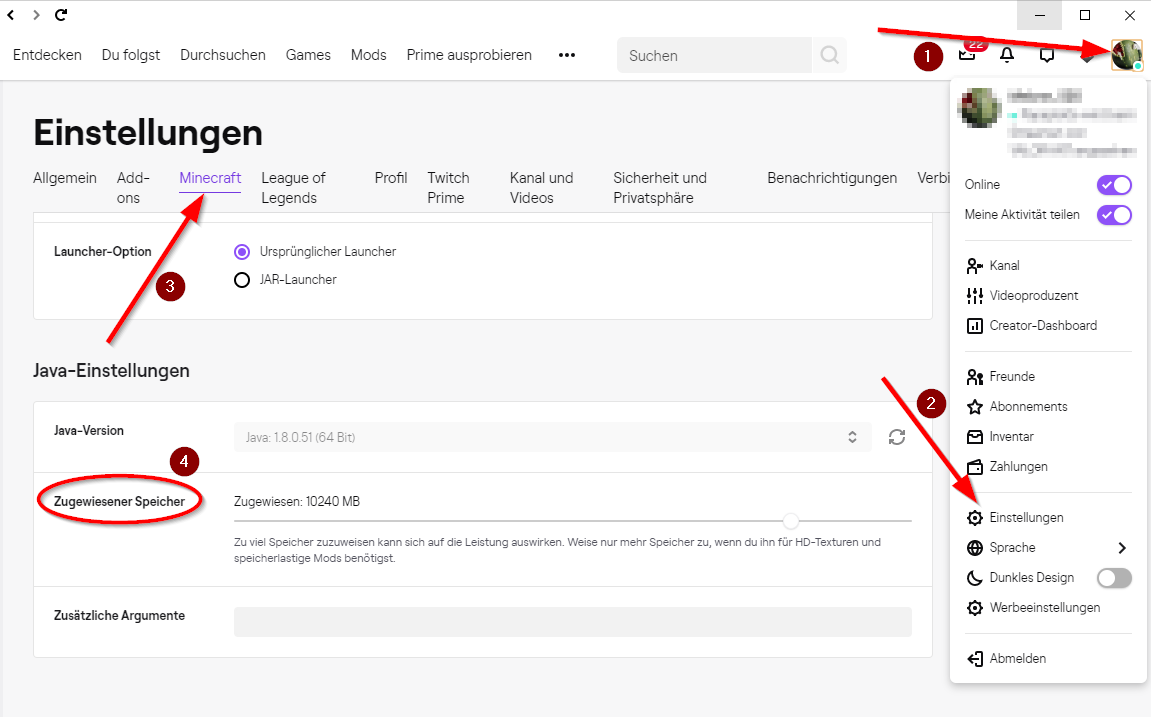This screenshot has height=717, width=1151.
Task: Click the user avatar thumbnail in dropdown
Action: click(980, 108)
